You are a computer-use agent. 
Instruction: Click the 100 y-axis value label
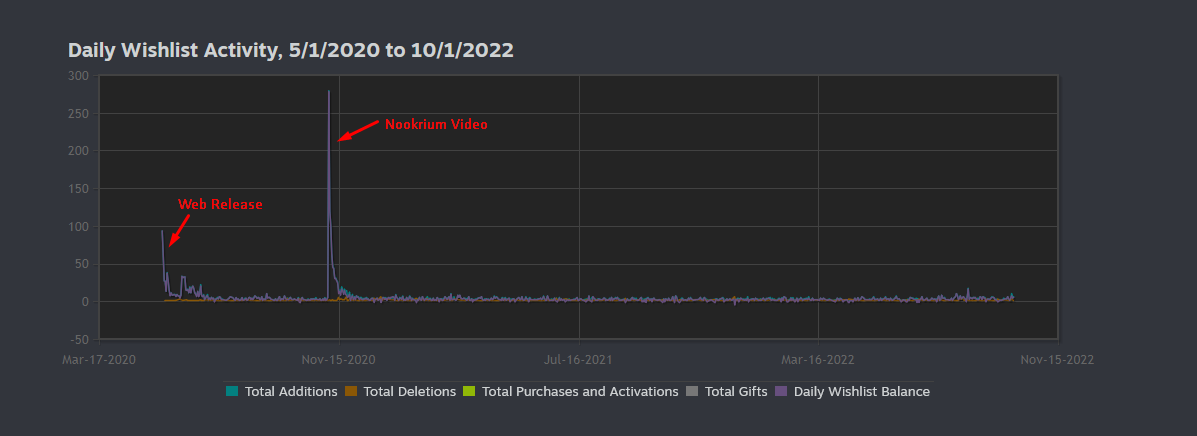(x=79, y=227)
